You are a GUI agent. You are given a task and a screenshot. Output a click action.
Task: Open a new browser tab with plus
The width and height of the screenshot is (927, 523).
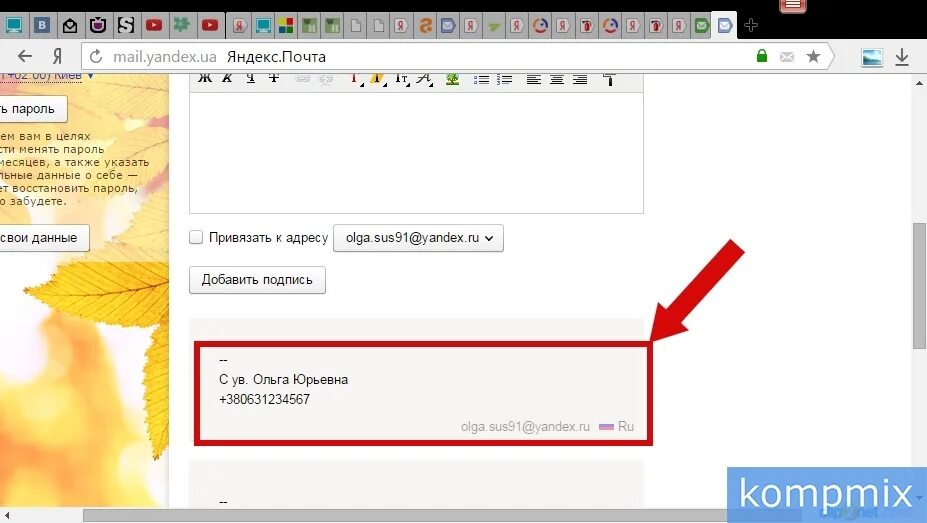pyautogui.click(x=751, y=25)
